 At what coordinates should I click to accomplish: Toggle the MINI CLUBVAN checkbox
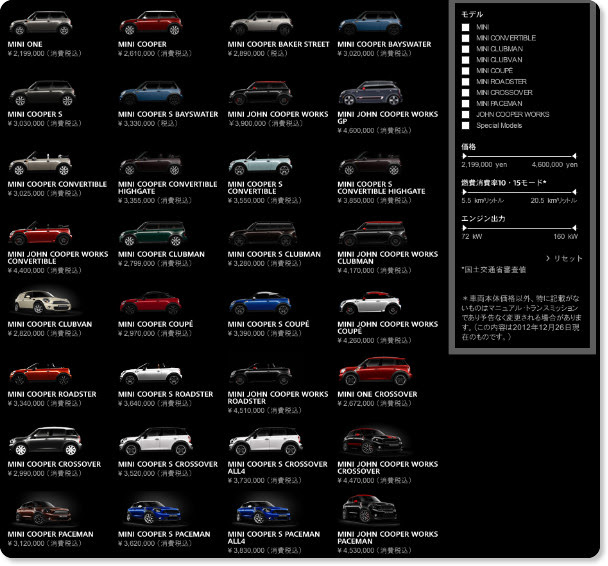point(465,60)
